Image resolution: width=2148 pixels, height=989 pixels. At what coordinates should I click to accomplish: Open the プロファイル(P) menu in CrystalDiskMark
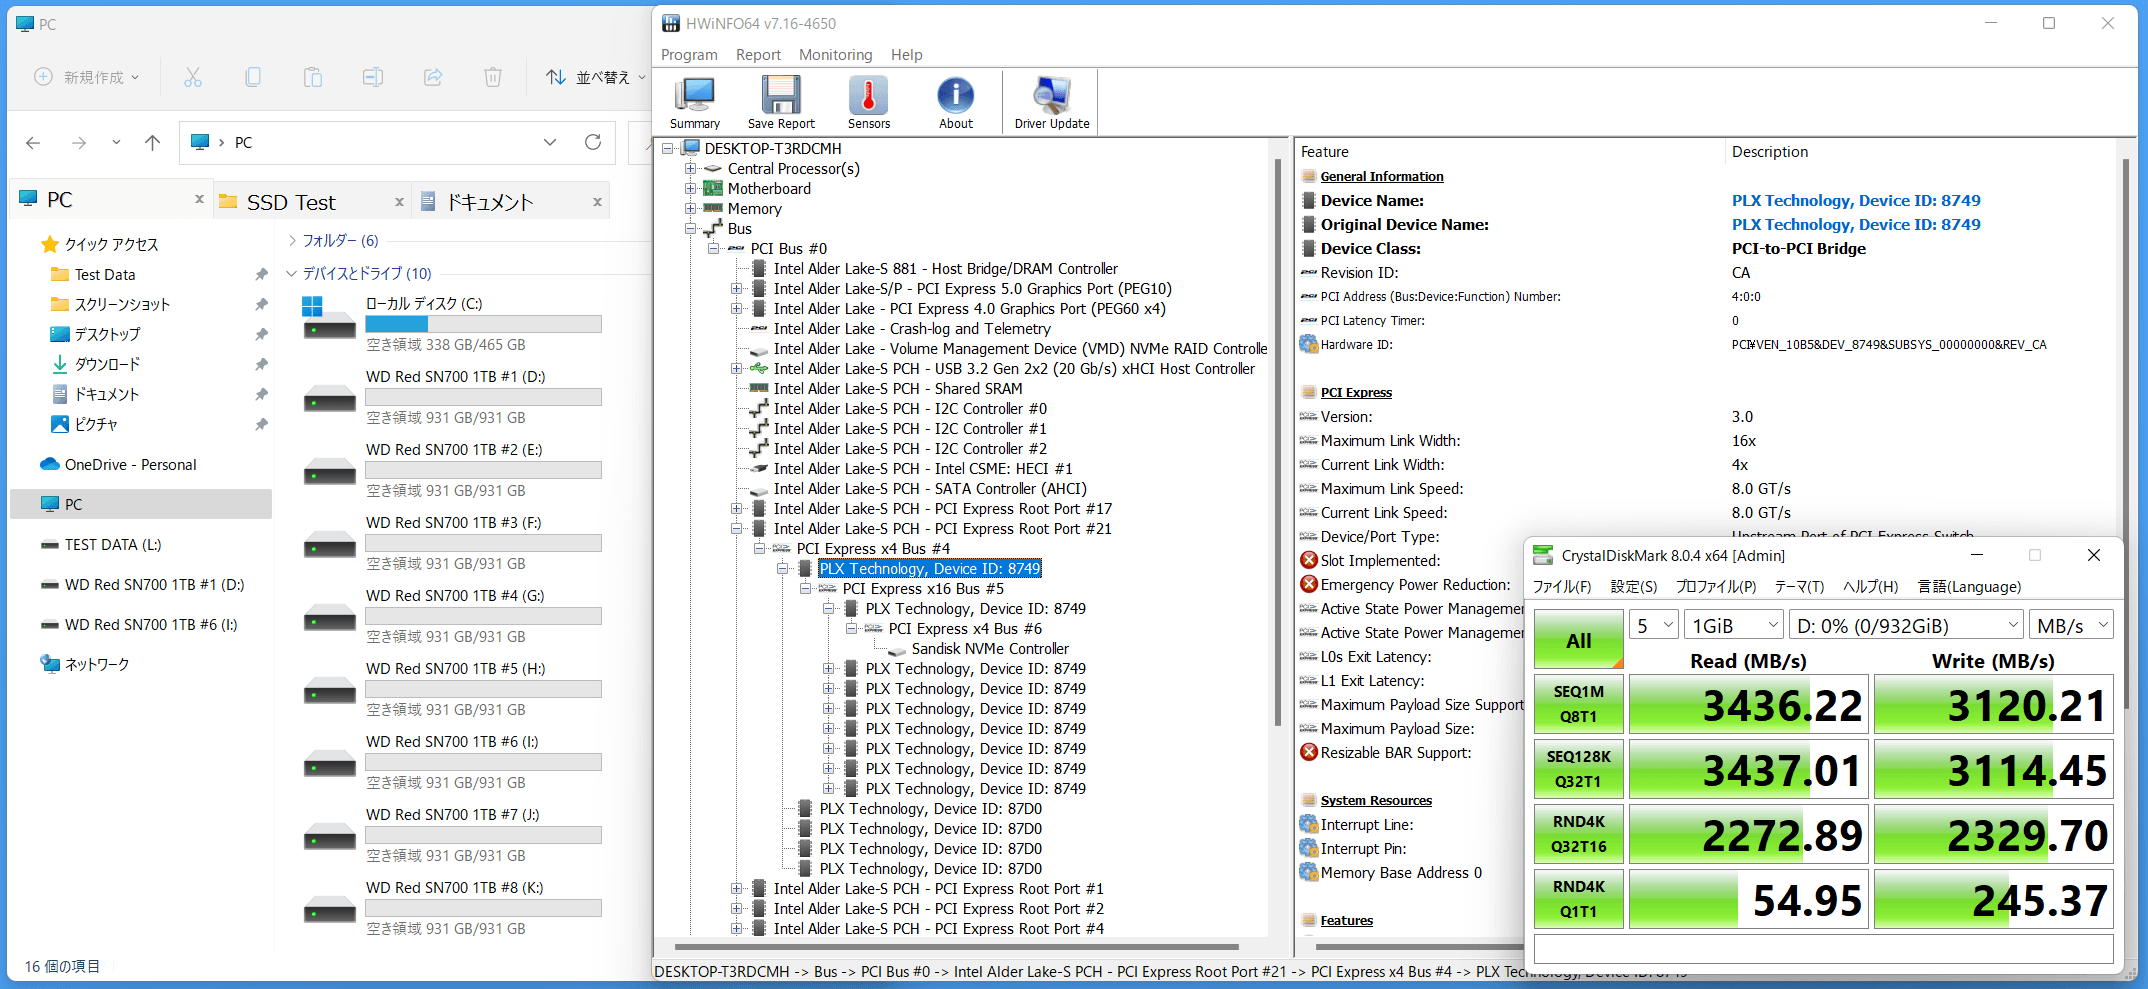tap(1716, 587)
